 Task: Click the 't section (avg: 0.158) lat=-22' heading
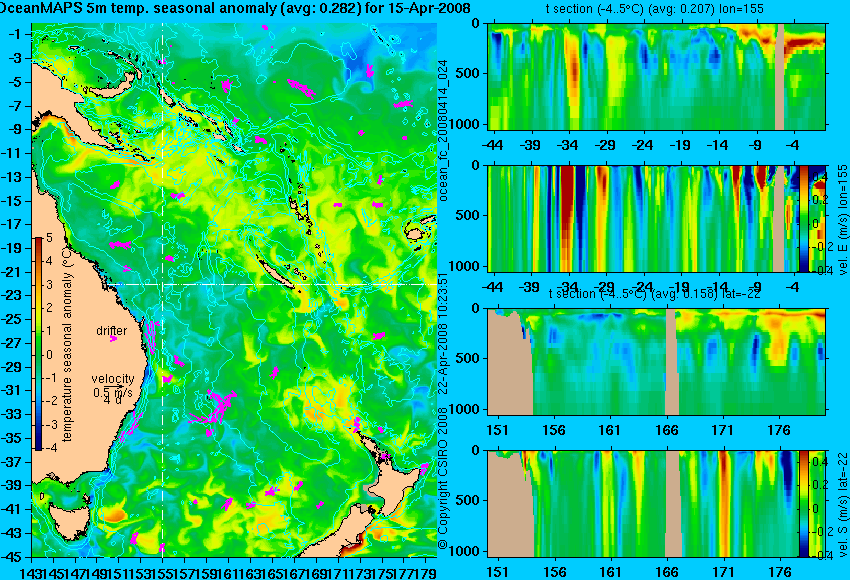(655, 294)
